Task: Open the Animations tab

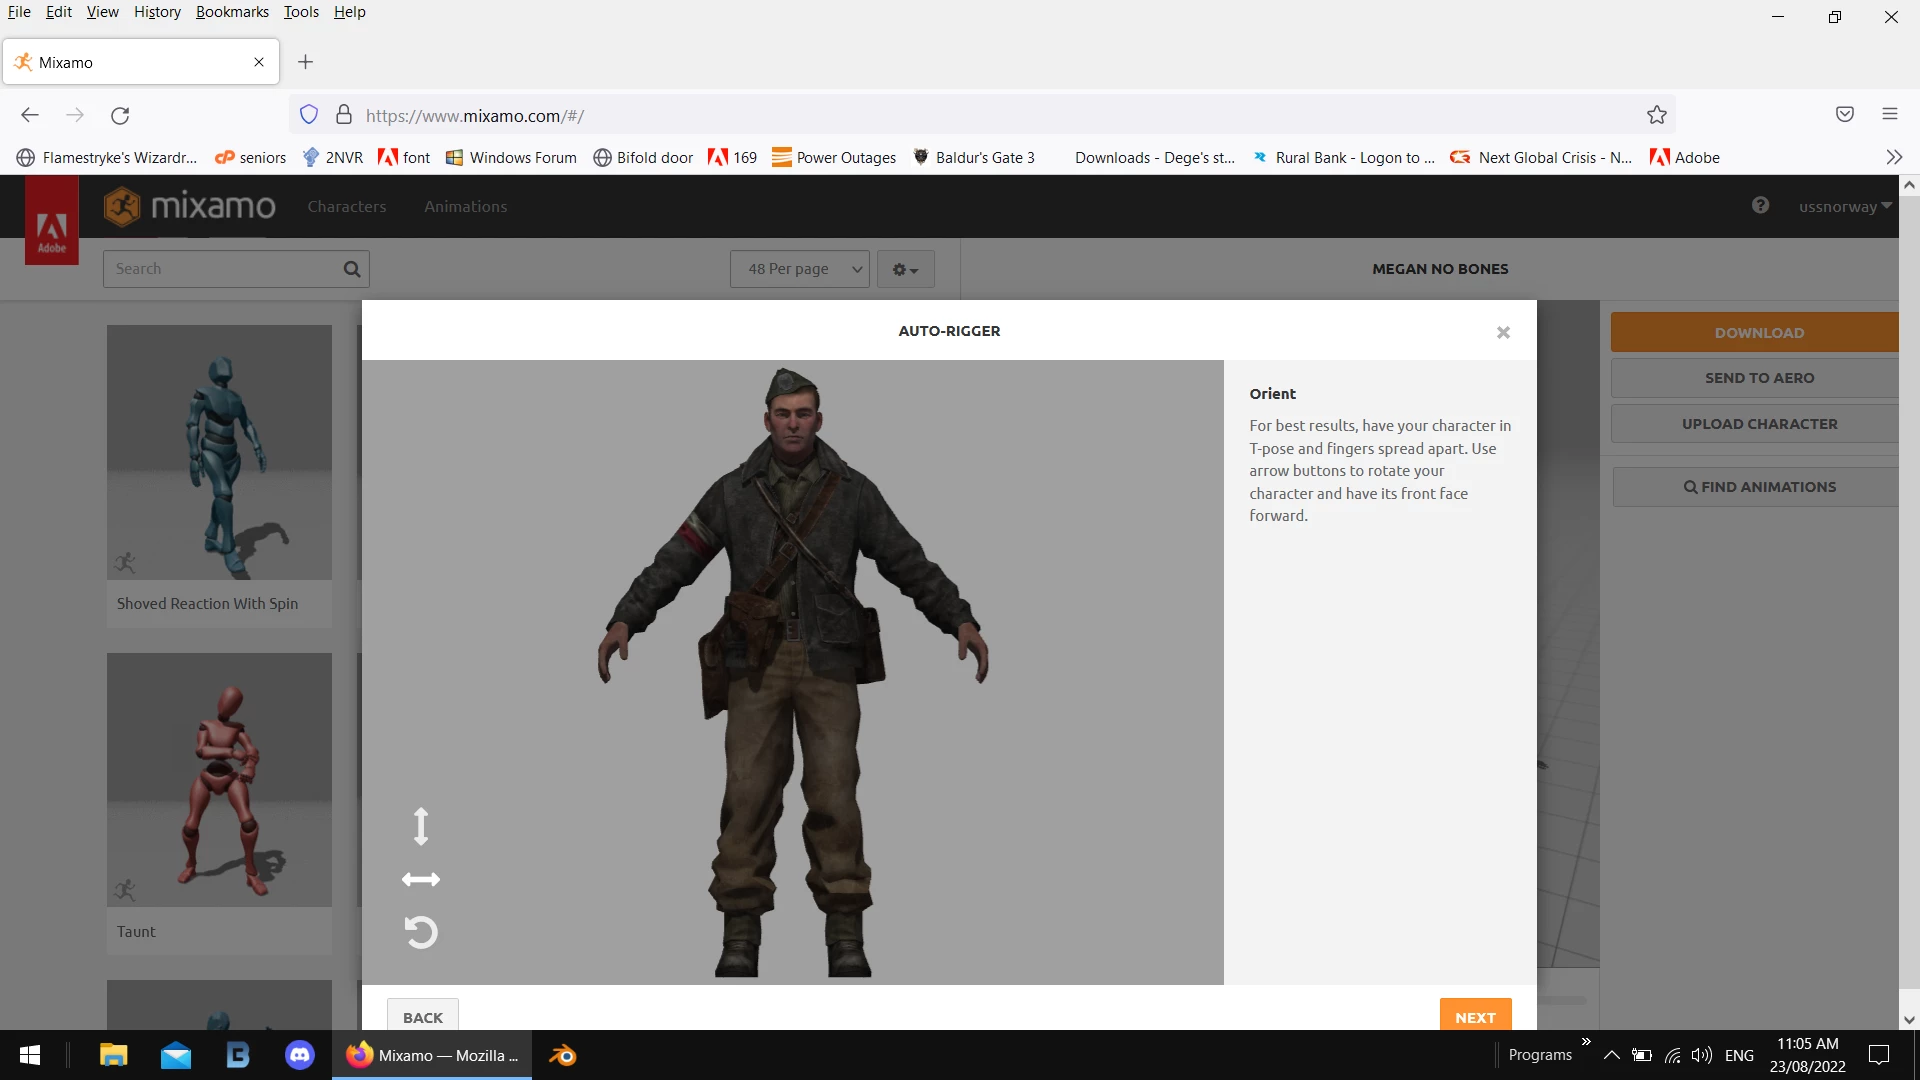Action: coord(465,207)
